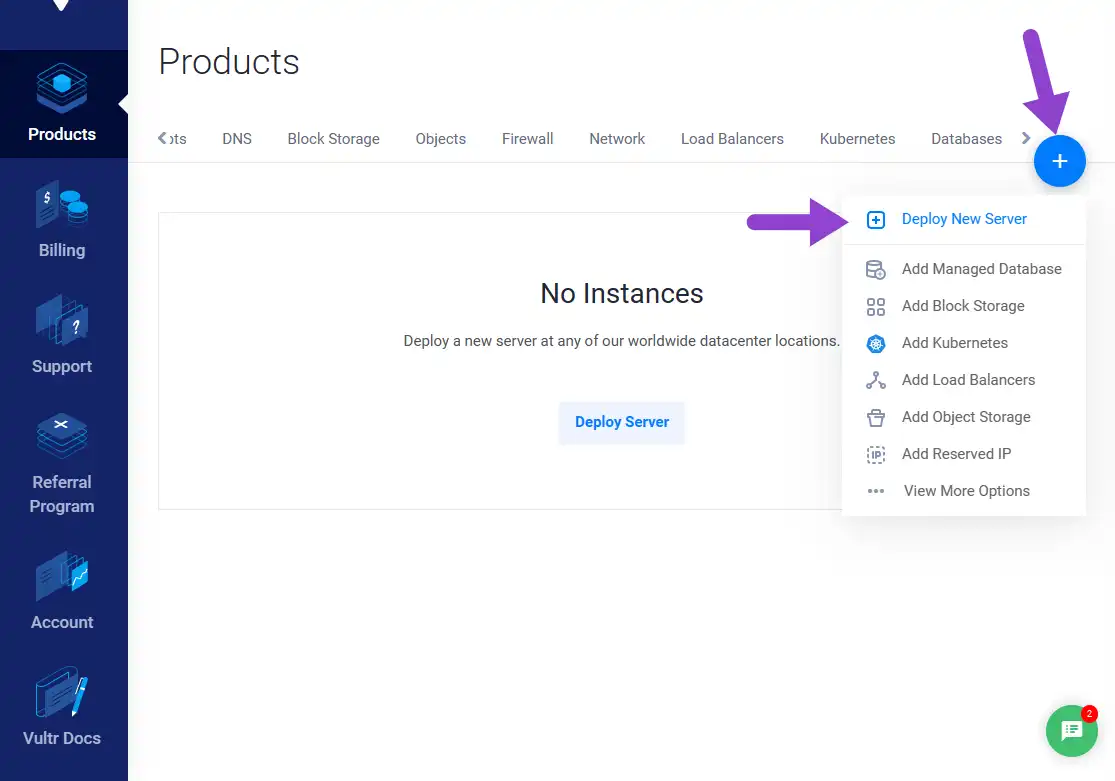Viewport: 1115px width, 781px height.
Task: Open the Support sidebar icon
Action: 62,320
